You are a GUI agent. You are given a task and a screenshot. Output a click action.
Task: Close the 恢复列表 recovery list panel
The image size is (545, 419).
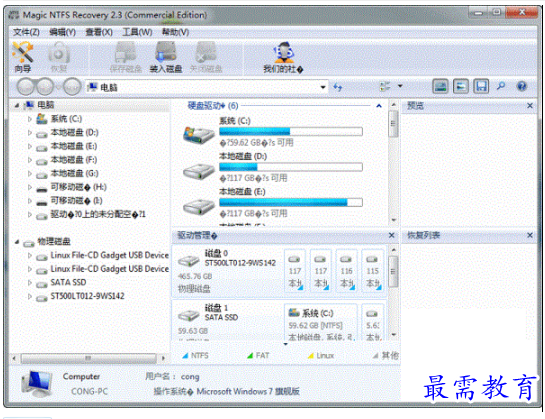pos(530,235)
